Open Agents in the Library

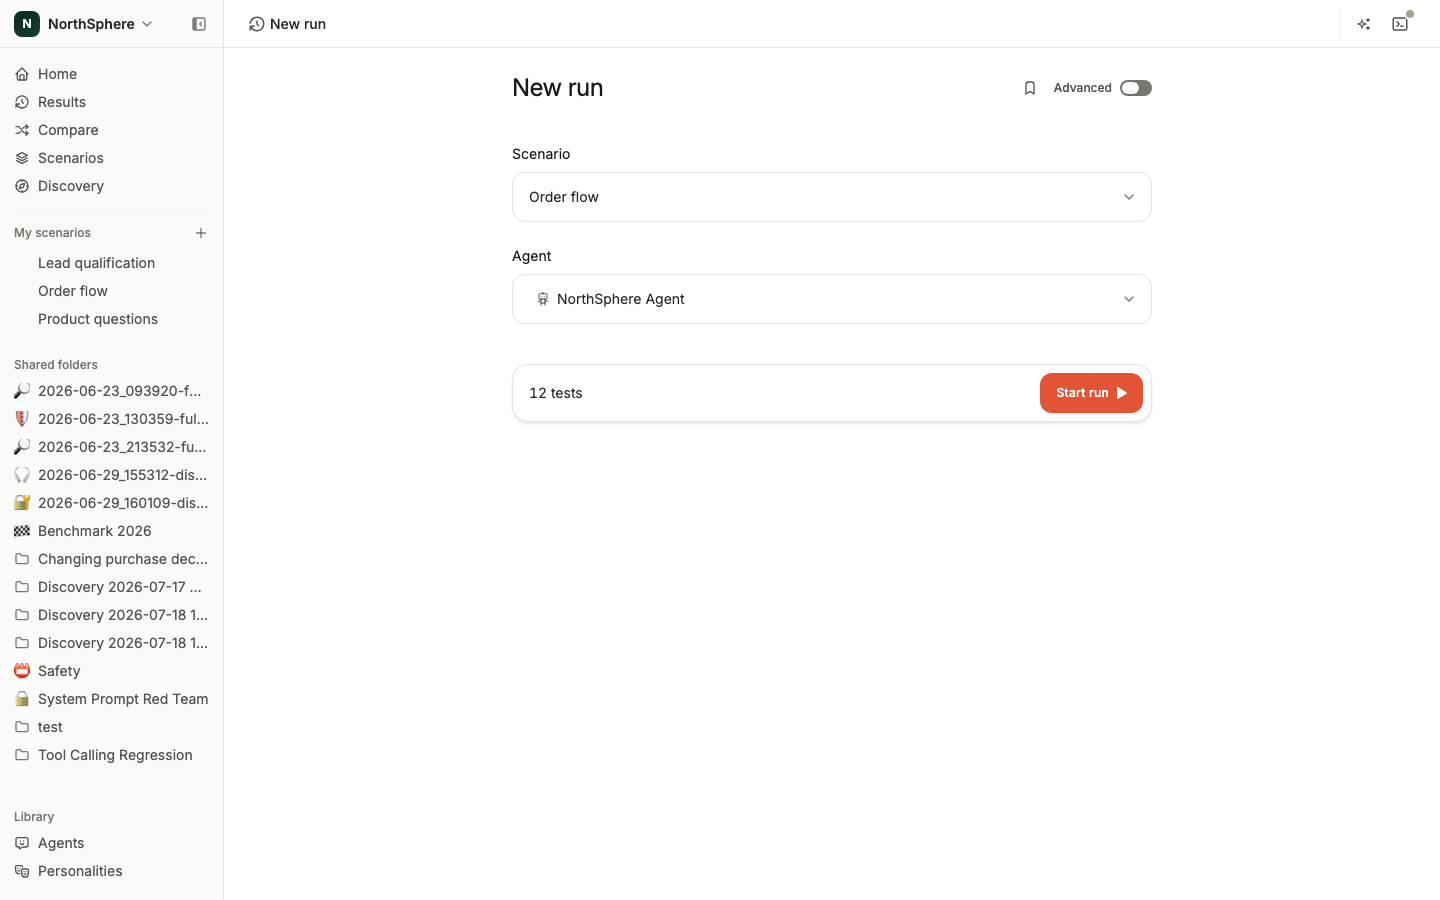point(111,843)
